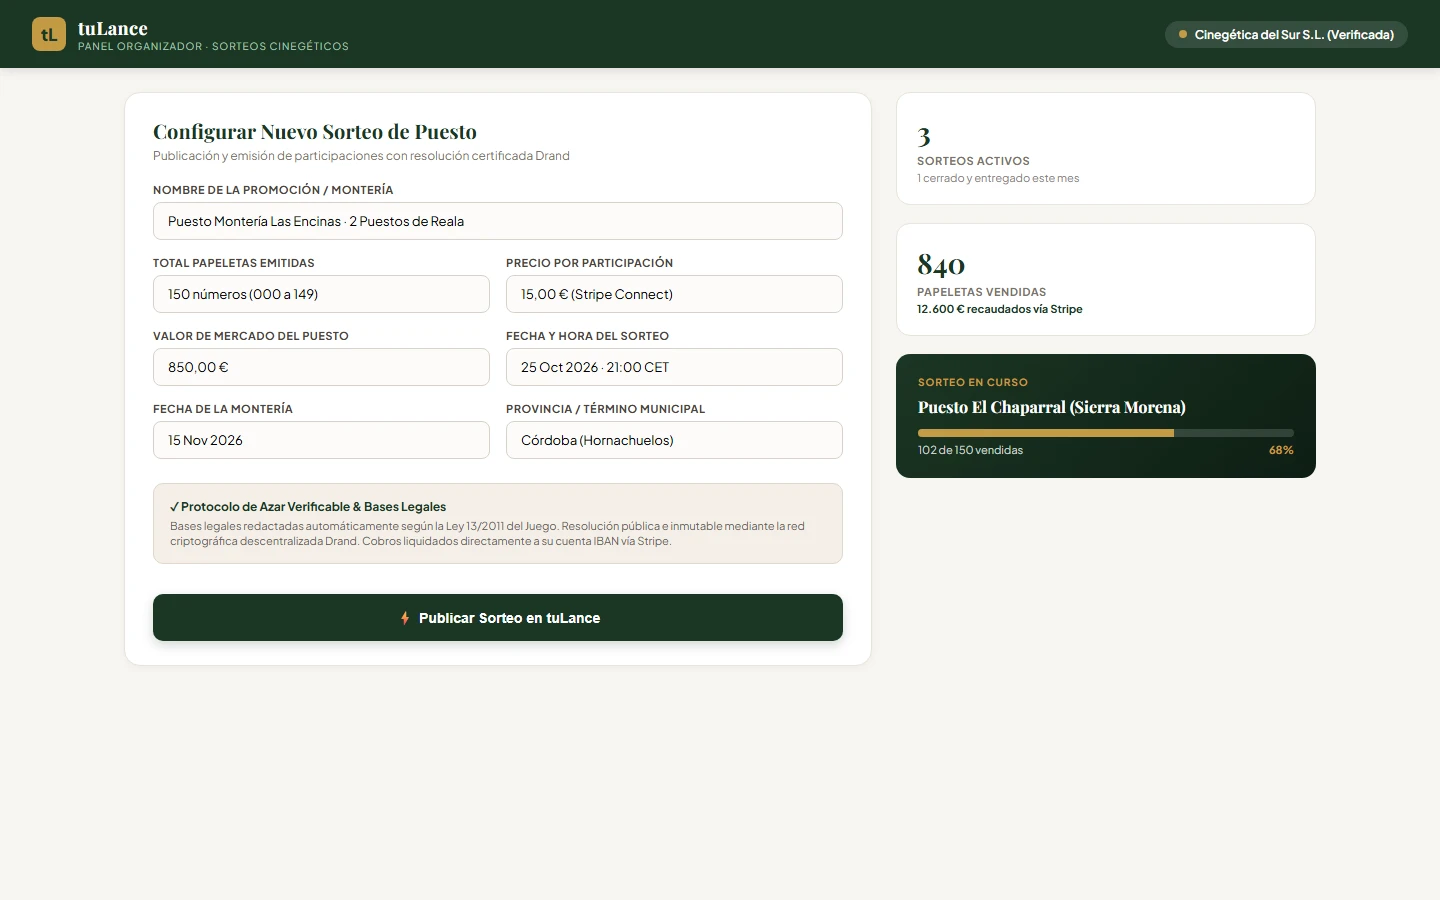Edit the Provincia / Término municipal field

674,440
